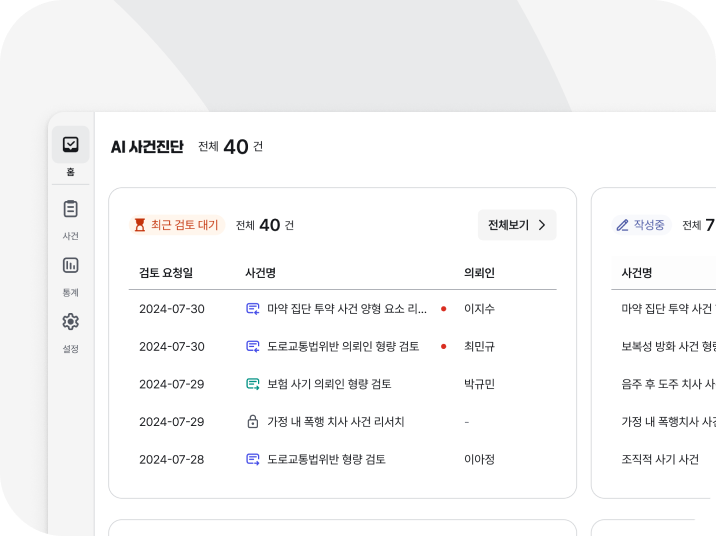Viewport: 716px width, 536px height.
Task: Click client name 박규민
Action: click(479, 384)
